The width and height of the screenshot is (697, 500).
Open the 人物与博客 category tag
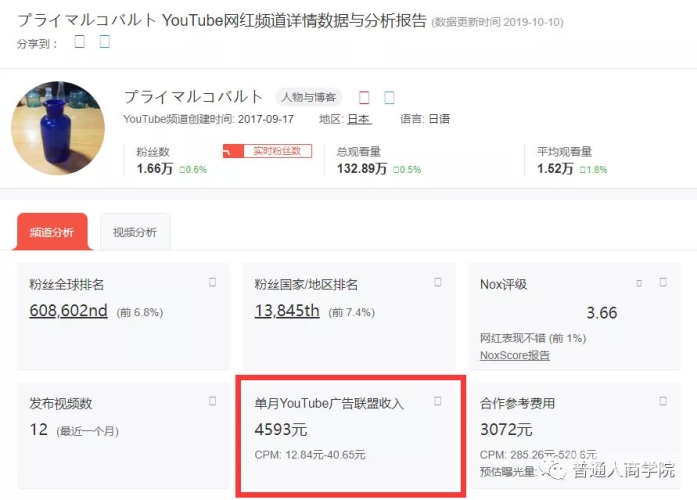pyautogui.click(x=308, y=97)
